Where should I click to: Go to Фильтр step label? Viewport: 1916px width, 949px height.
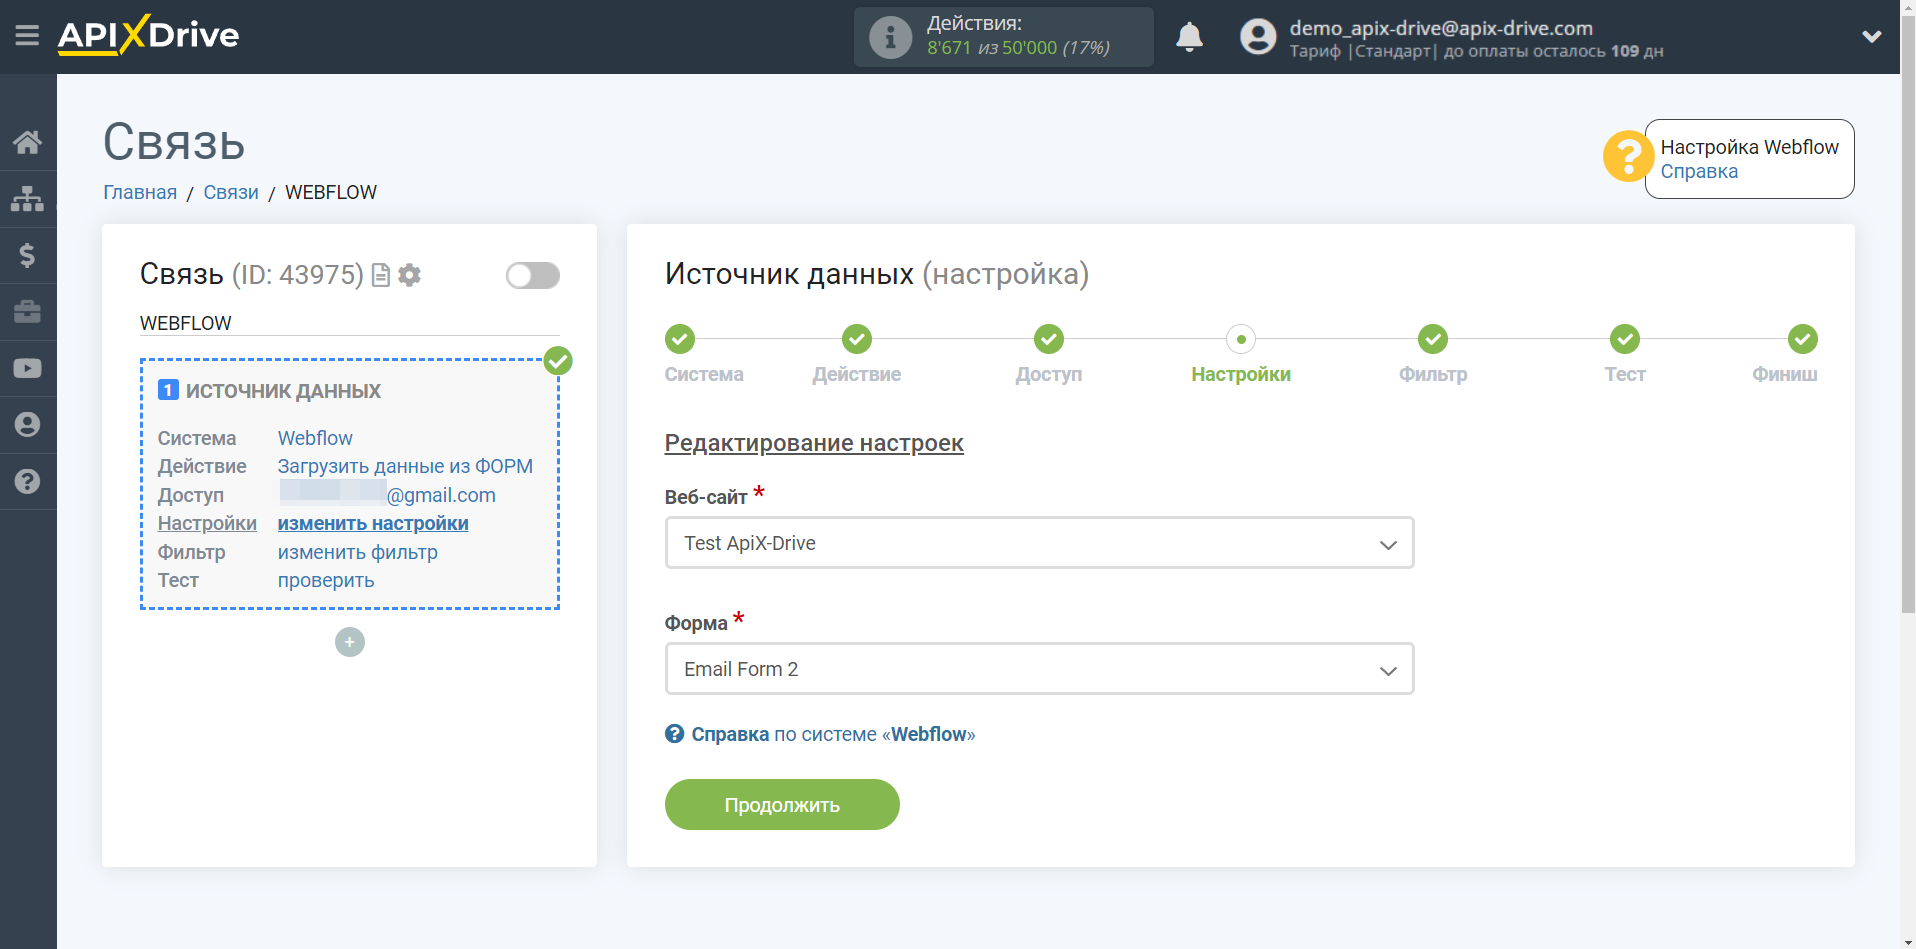click(x=1433, y=375)
